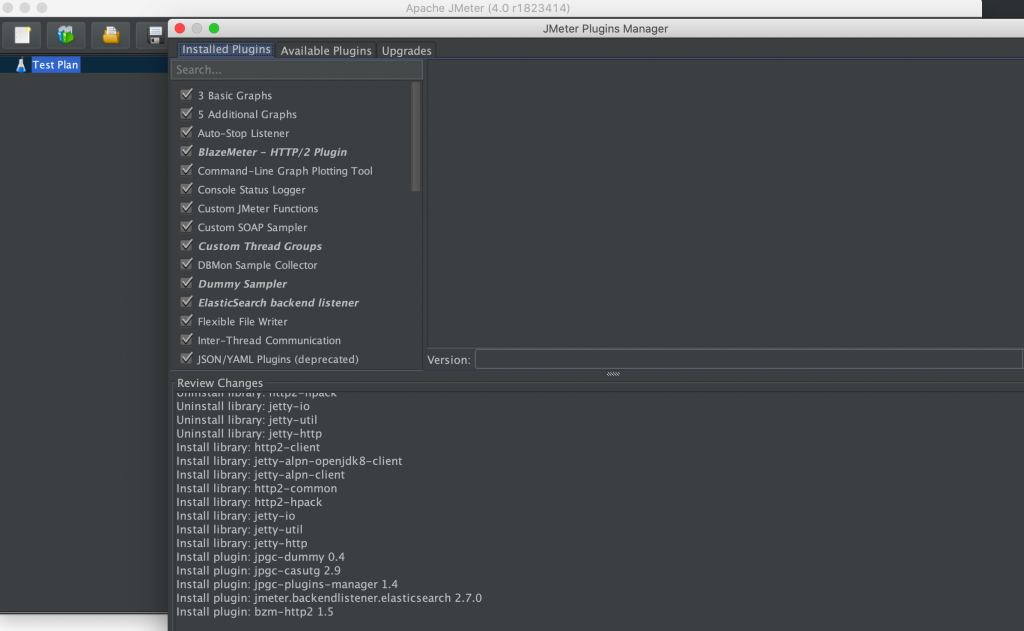This screenshot has height=631, width=1024.
Task: Switch to the Available Plugins tab
Action: tap(326, 50)
